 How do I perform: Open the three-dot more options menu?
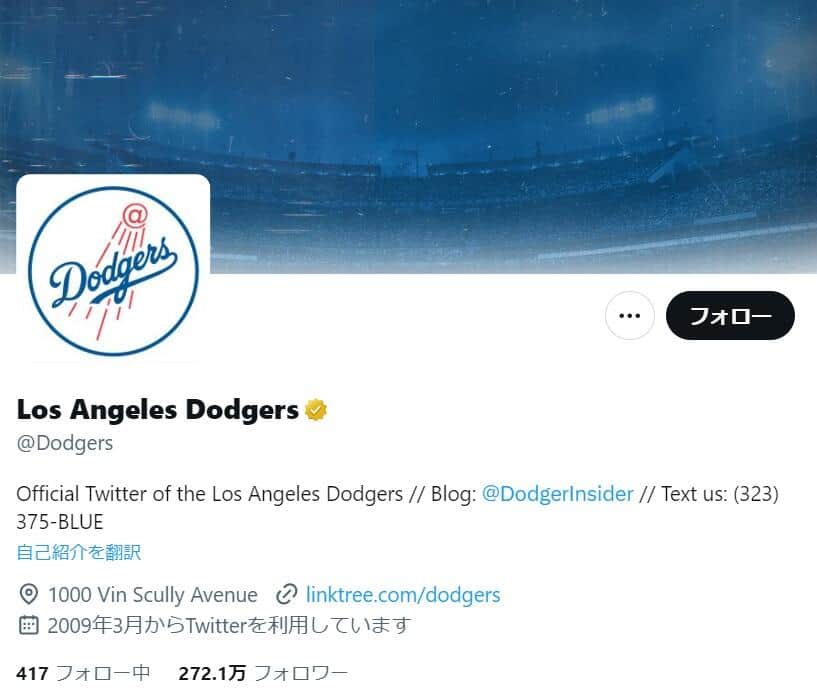click(x=629, y=315)
